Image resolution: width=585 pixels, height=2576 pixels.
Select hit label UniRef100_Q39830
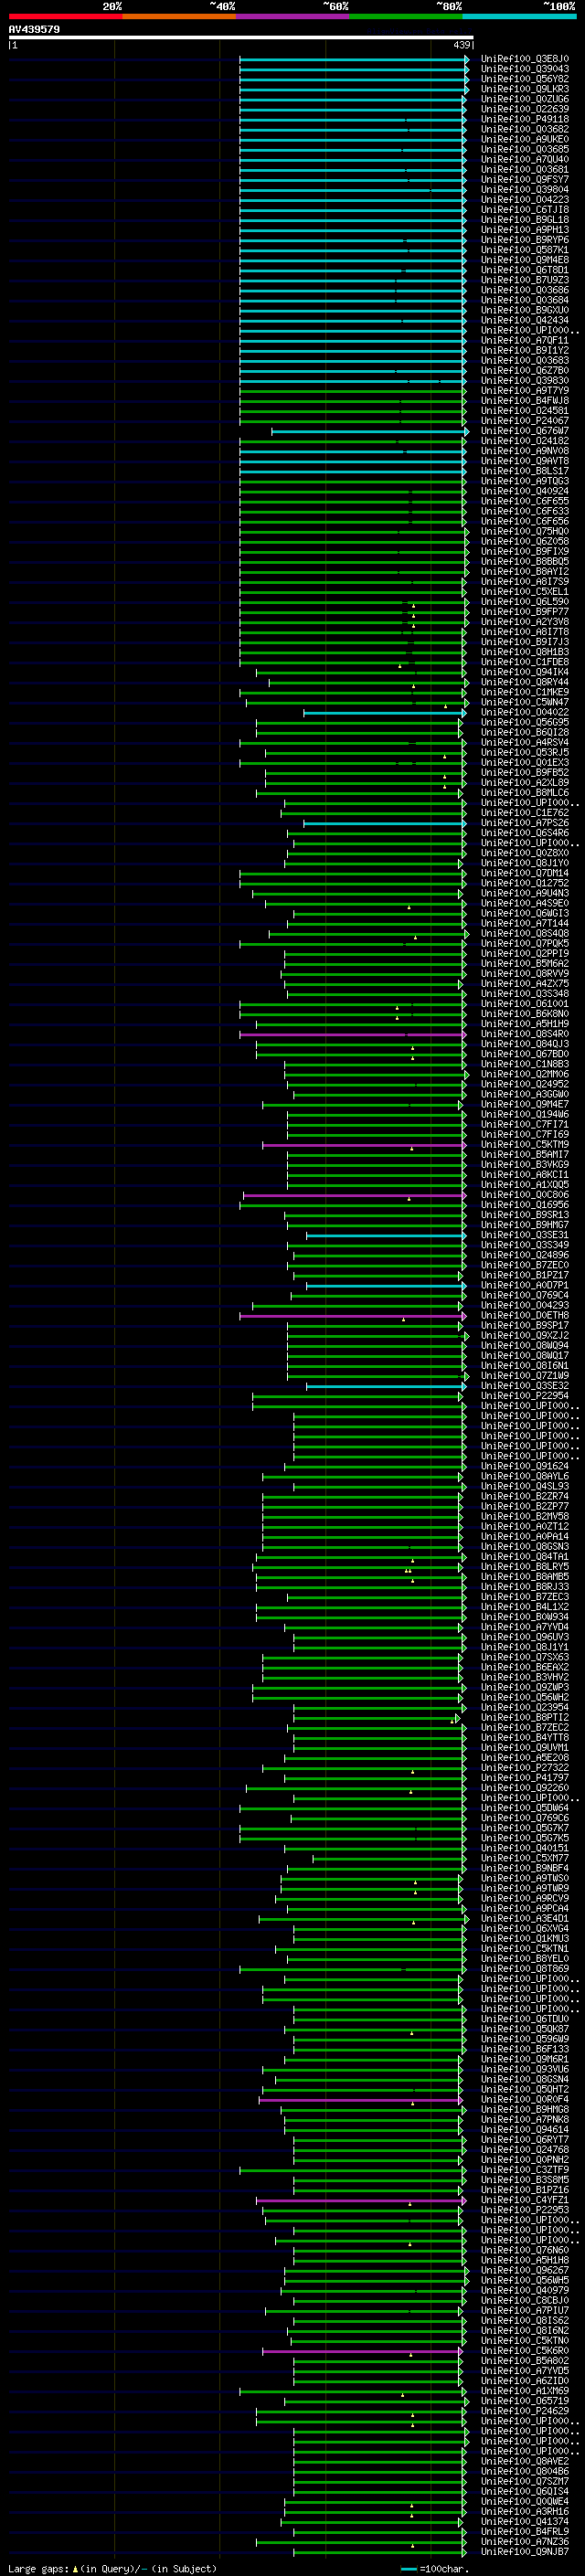[x=524, y=381]
